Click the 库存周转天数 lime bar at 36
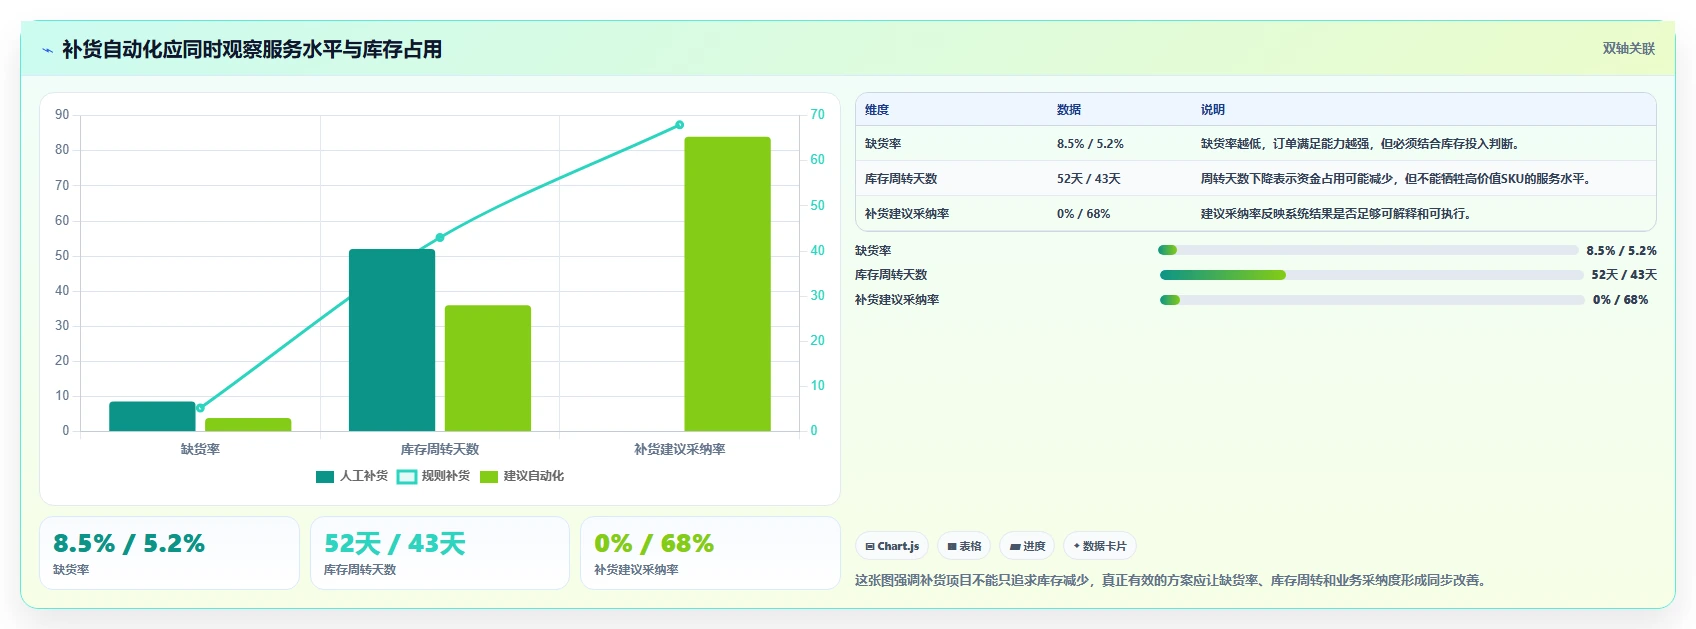This screenshot has height=629, width=1696. click(488, 368)
